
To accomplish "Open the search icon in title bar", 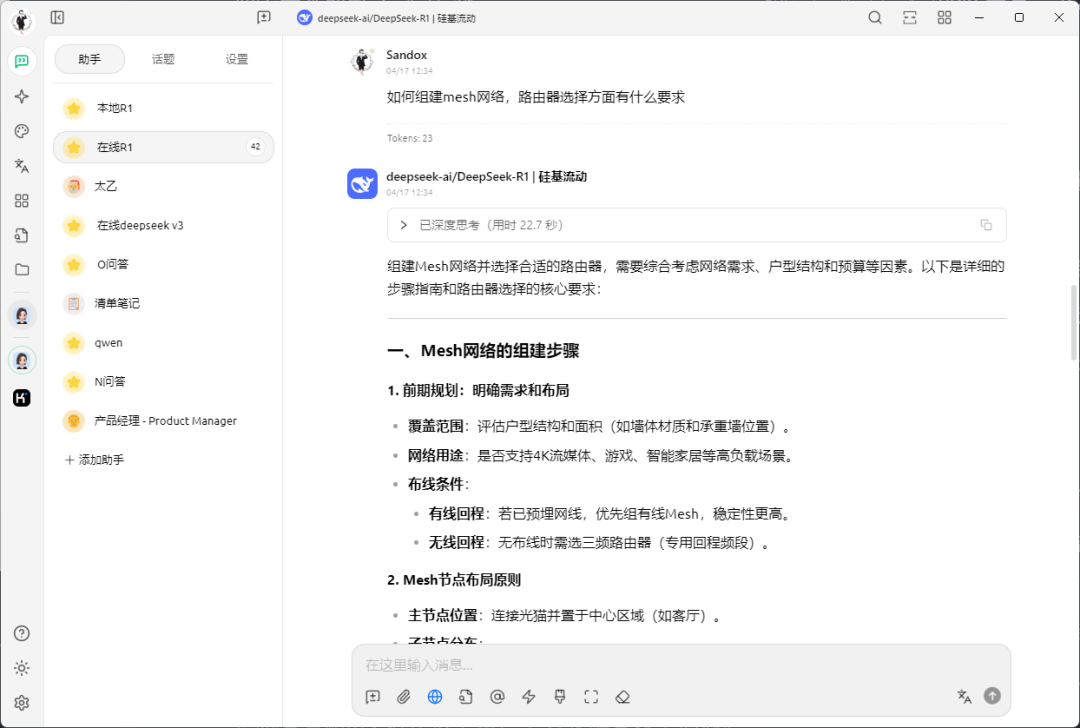I will tap(875, 18).
